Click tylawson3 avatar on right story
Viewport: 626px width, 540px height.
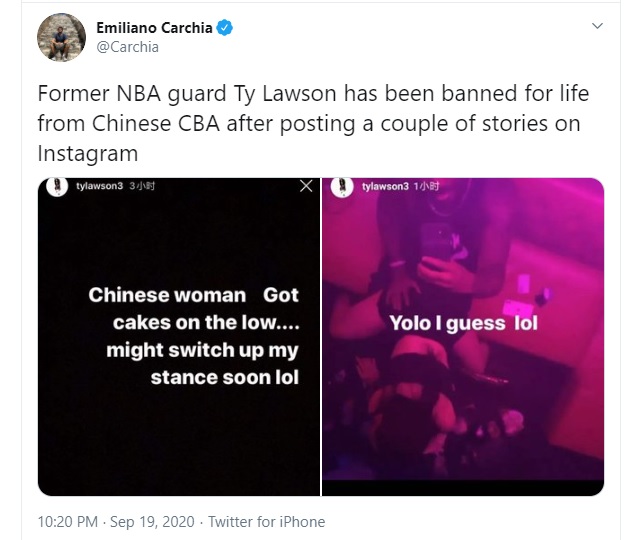tap(342, 187)
